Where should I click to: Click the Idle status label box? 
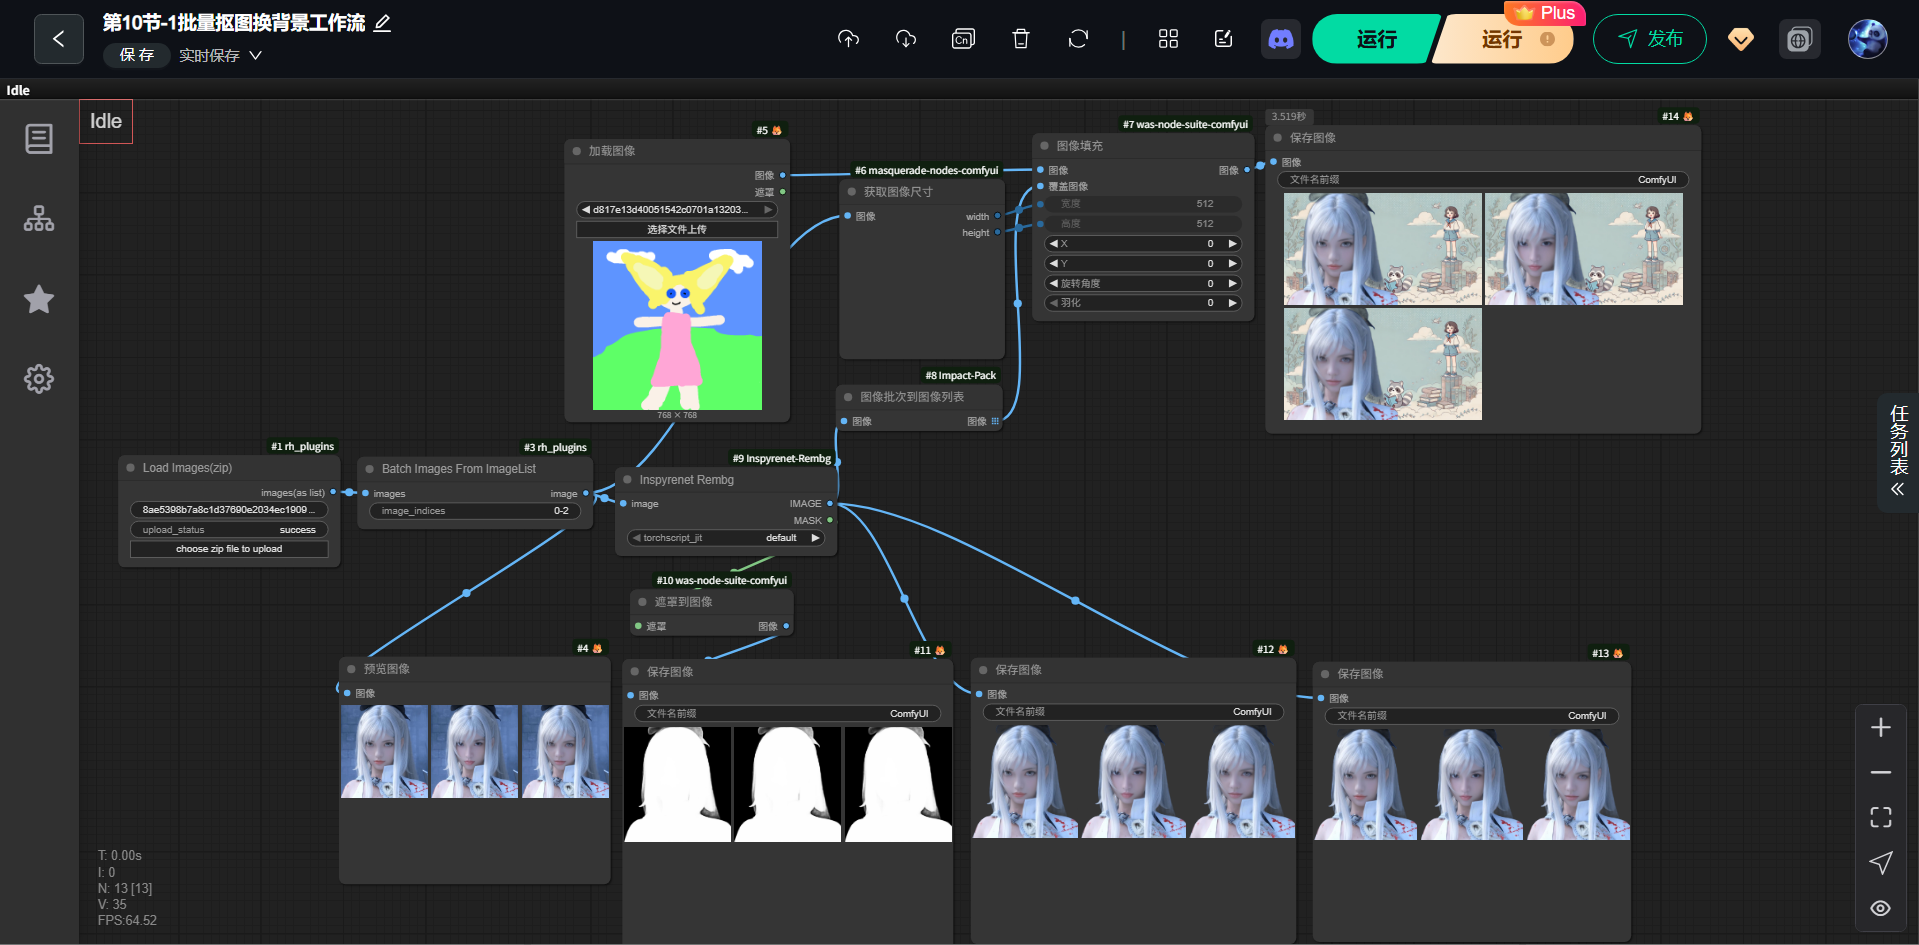106,121
